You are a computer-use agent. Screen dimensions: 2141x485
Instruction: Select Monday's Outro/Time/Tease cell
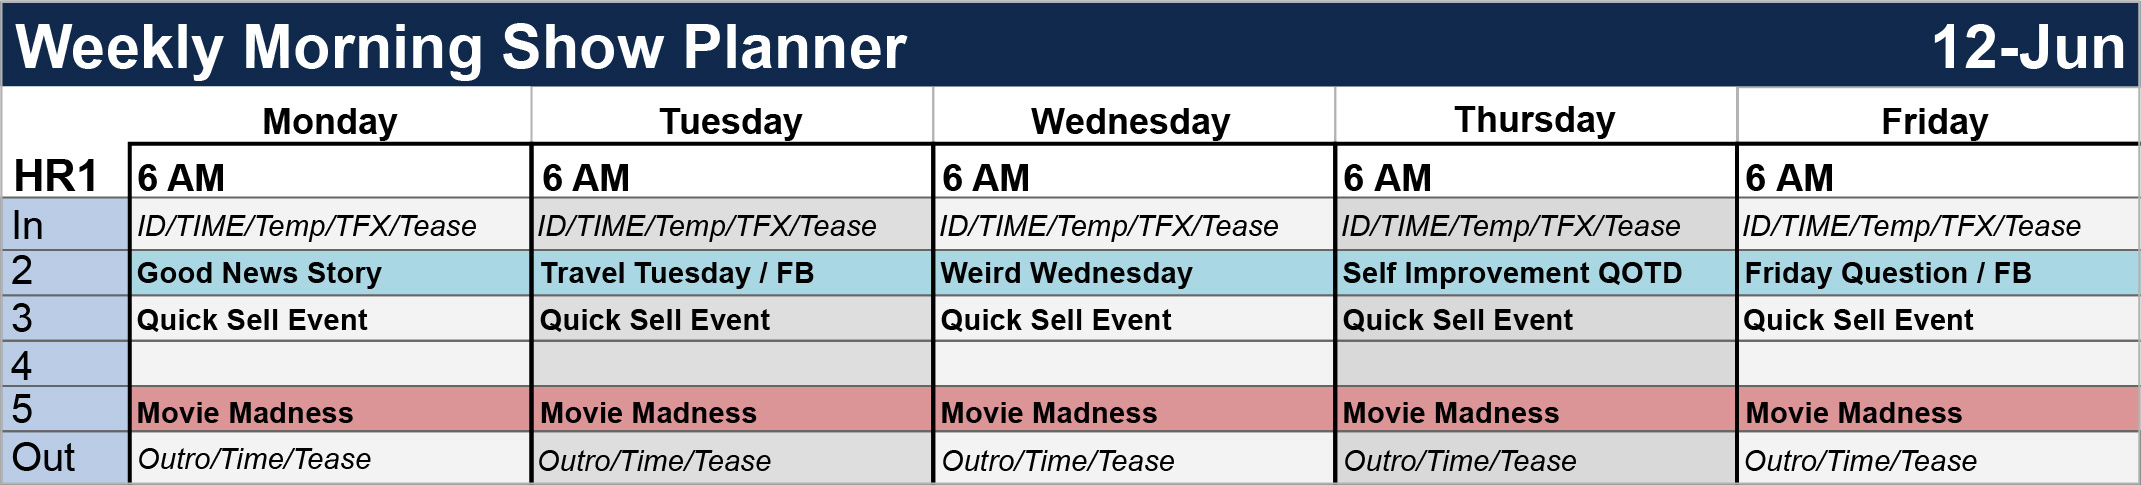[x=330, y=459]
